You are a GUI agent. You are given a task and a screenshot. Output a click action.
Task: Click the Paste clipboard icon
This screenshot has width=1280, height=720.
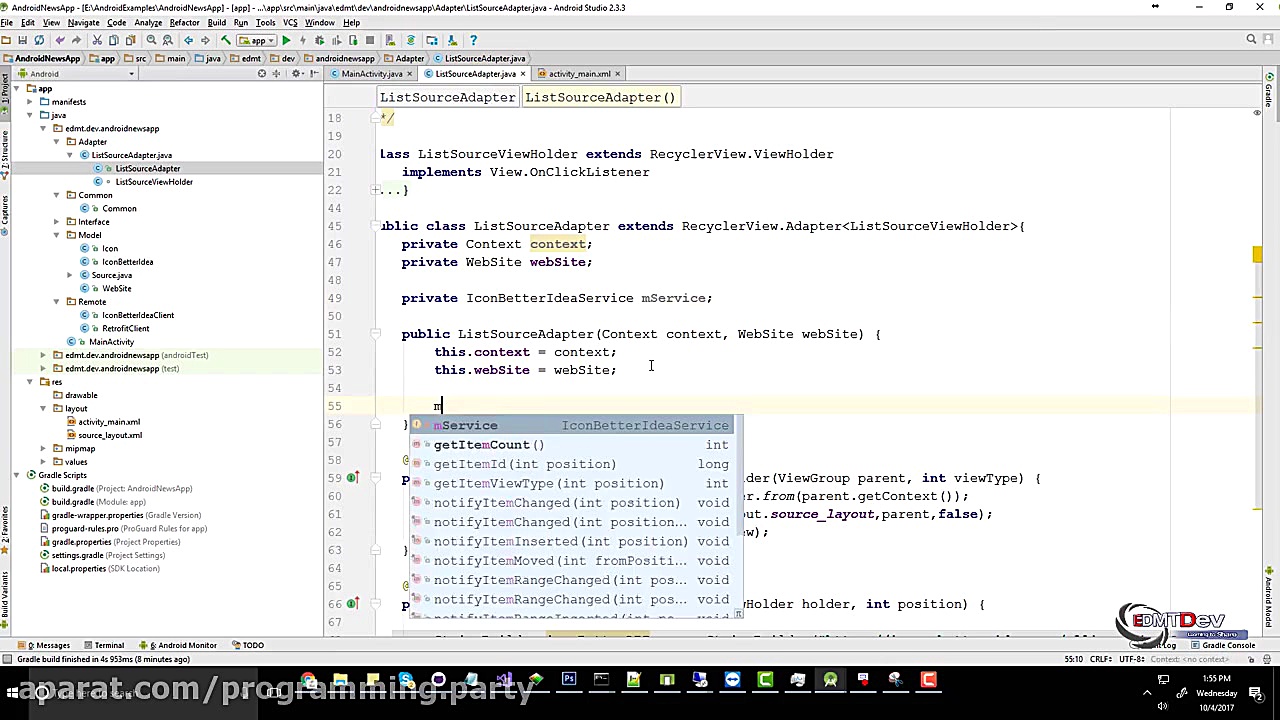click(x=130, y=40)
